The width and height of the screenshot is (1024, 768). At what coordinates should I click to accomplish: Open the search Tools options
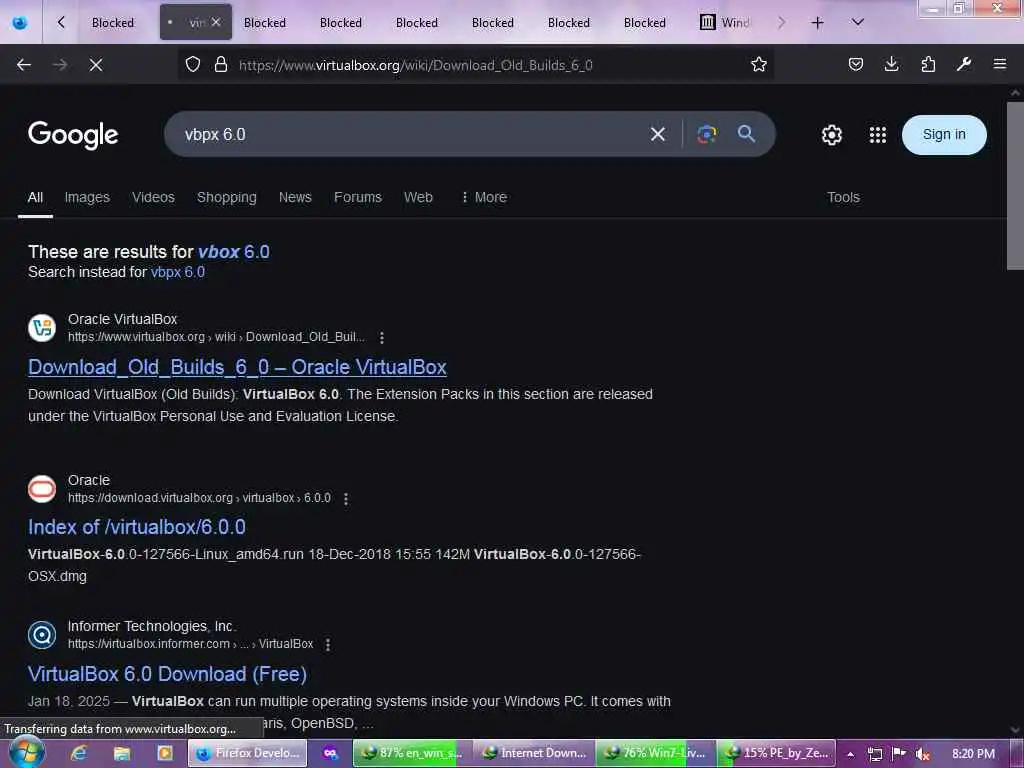(x=843, y=197)
